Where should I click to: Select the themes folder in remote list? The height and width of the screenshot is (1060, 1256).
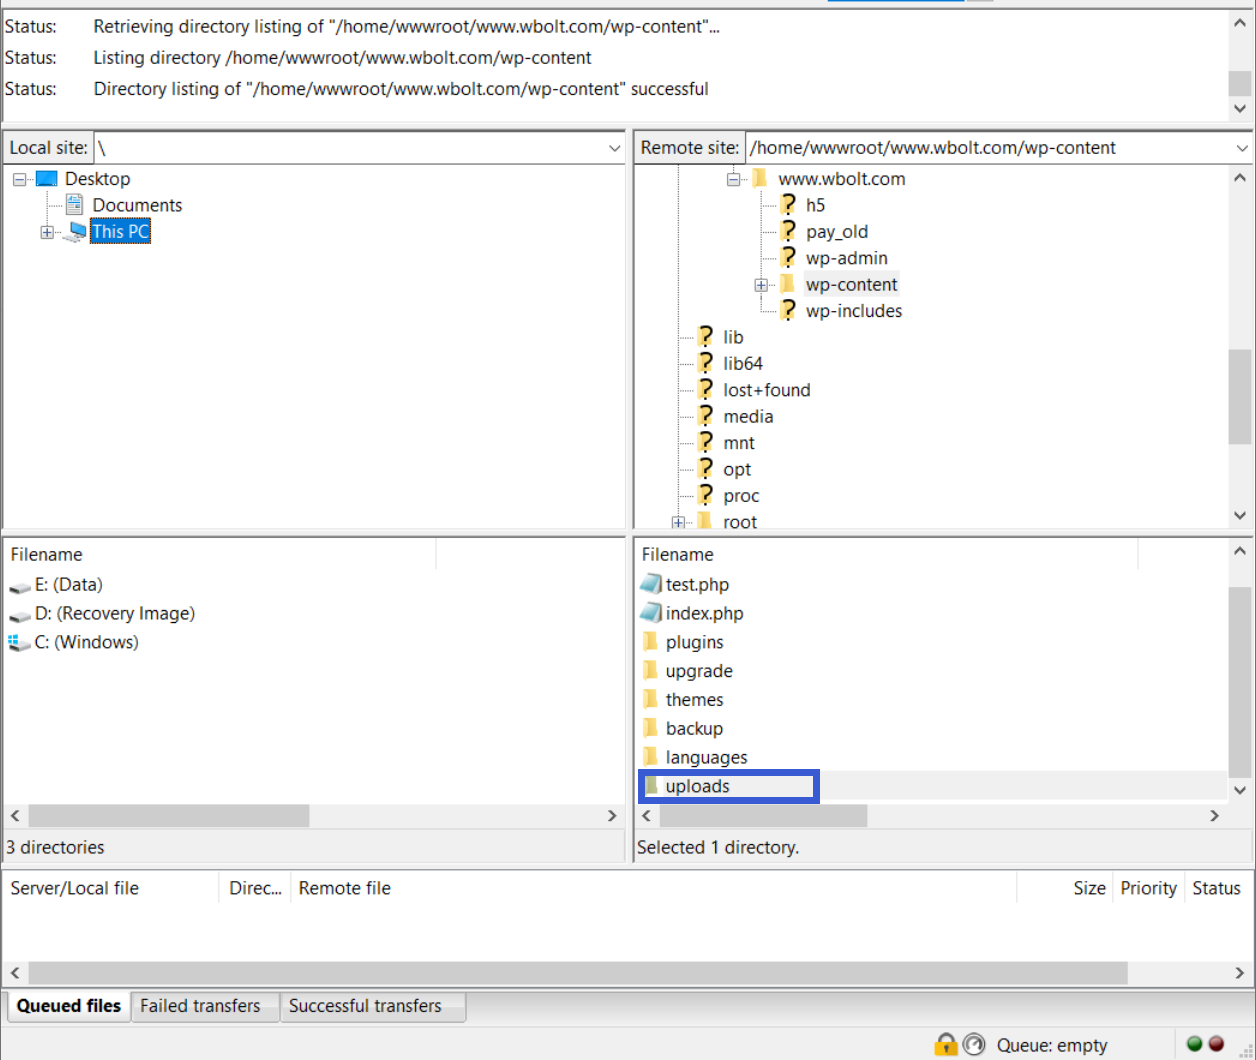pyautogui.click(x=694, y=700)
